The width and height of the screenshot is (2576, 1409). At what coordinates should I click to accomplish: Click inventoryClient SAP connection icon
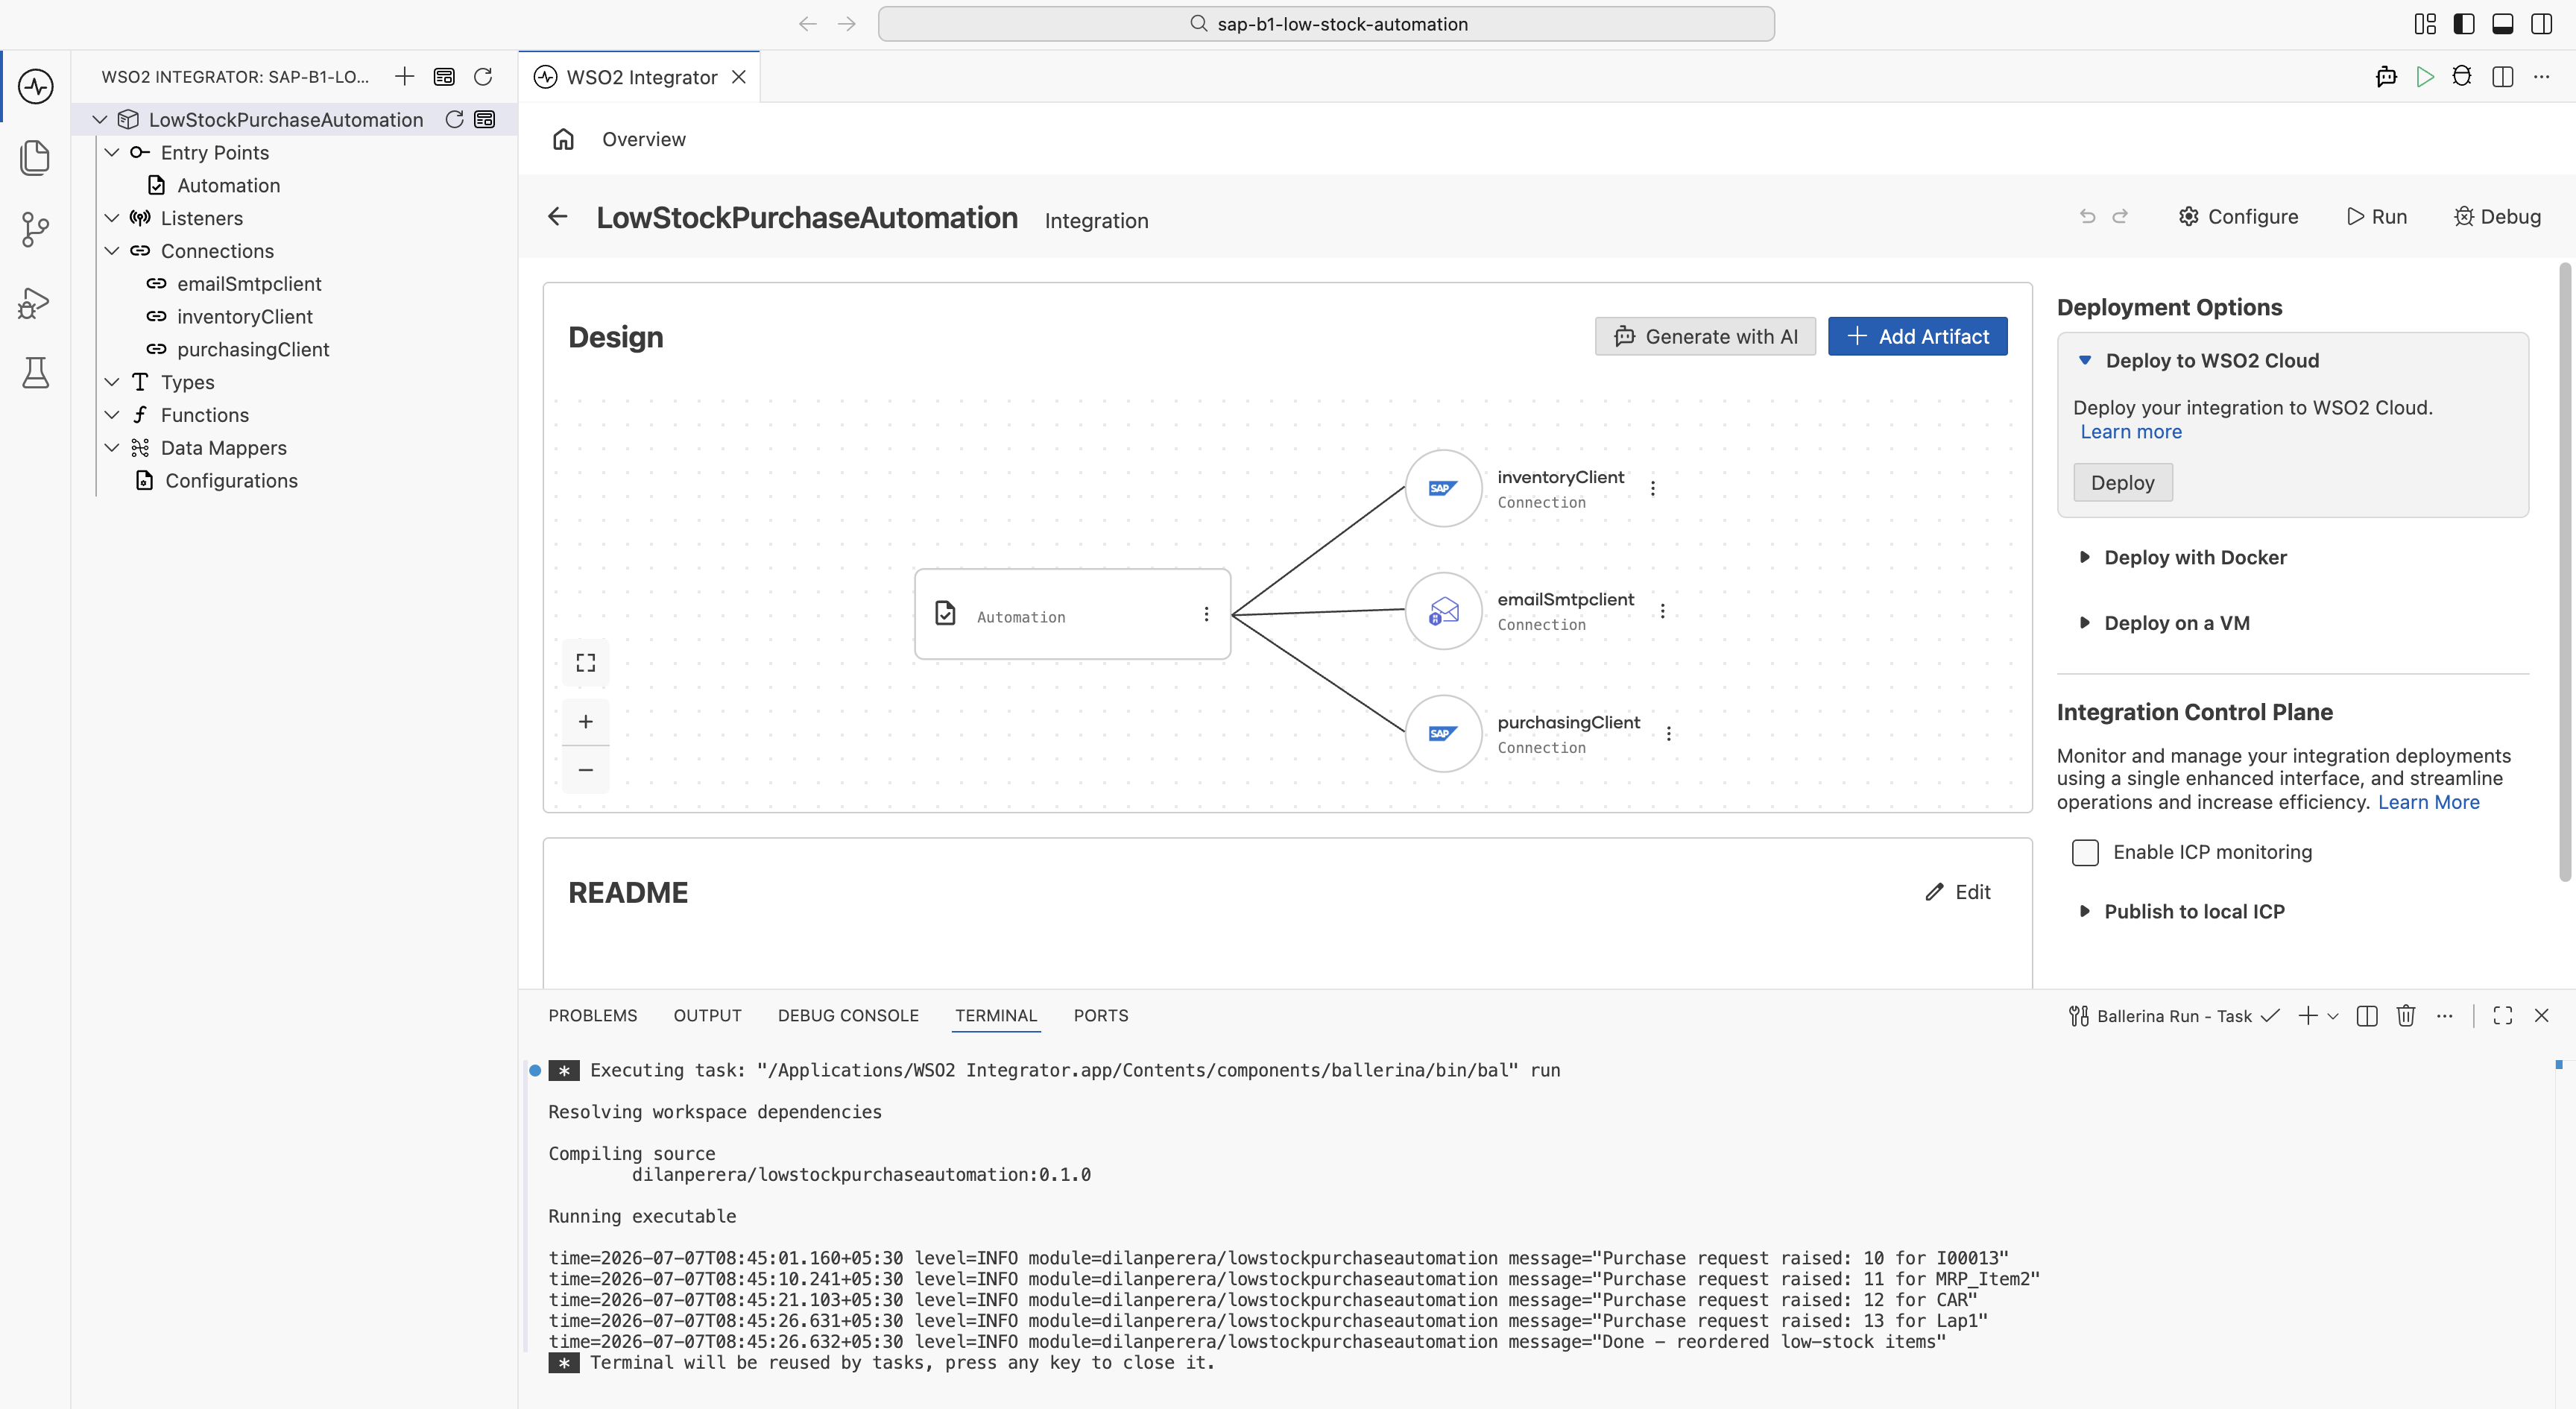point(1443,488)
